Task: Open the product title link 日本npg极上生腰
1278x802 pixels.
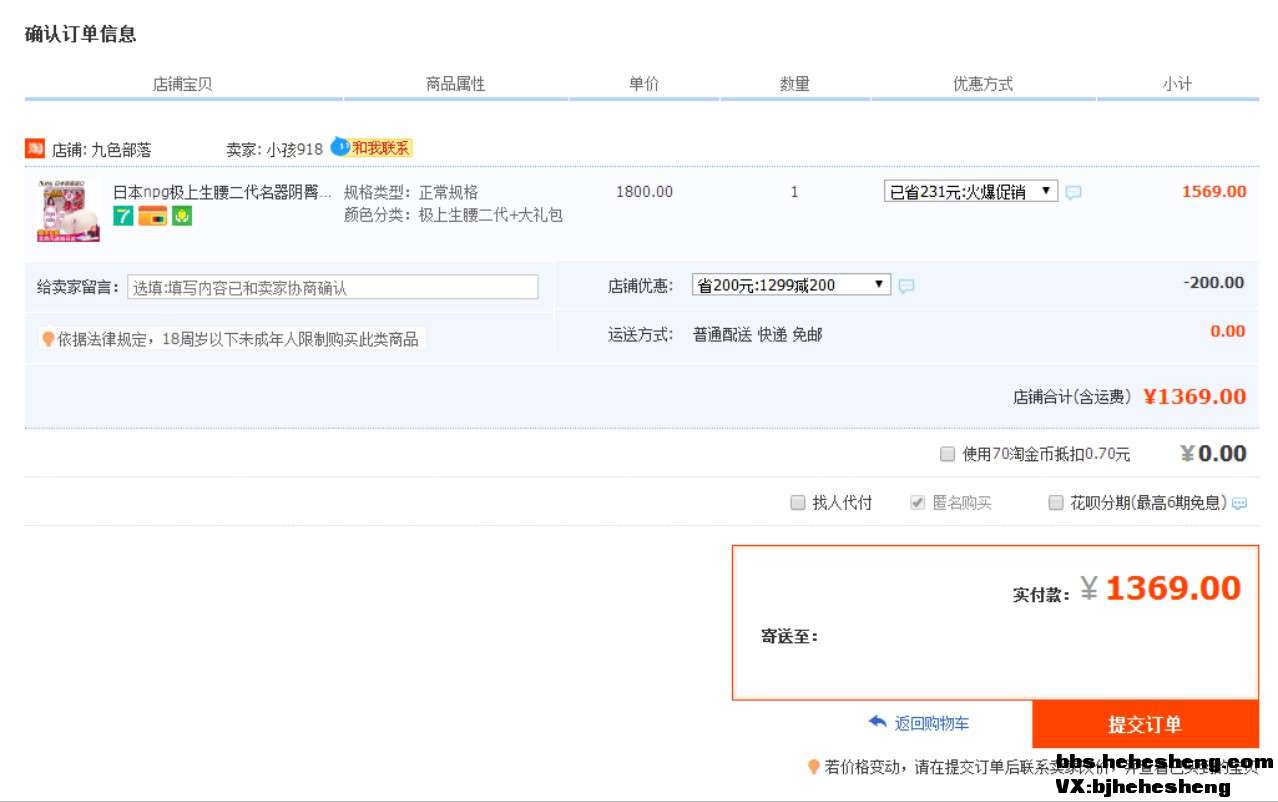Action: click(221, 192)
